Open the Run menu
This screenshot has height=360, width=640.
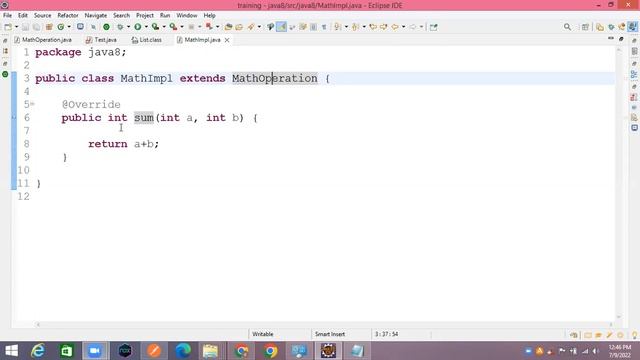click(165, 15)
